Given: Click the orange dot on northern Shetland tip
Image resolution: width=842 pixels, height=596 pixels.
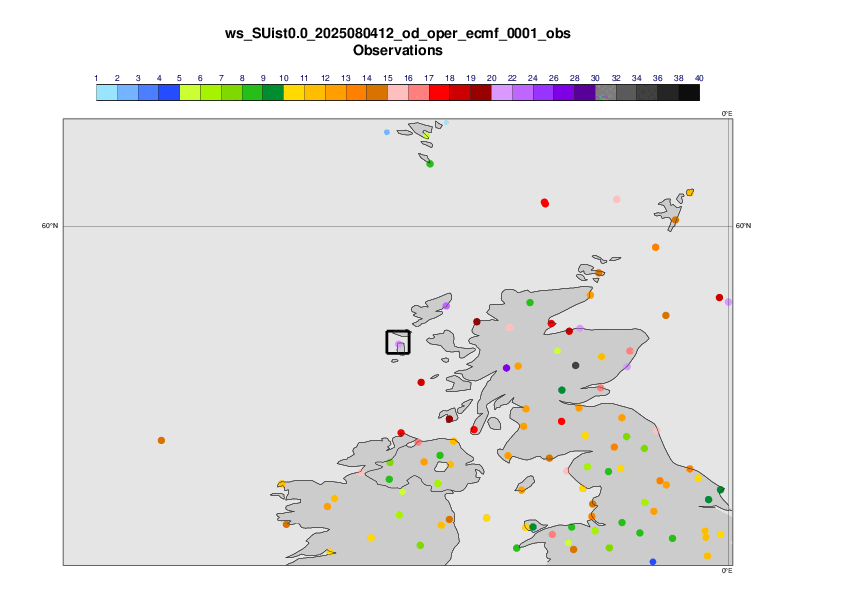Looking at the screenshot, I should 690,192.
